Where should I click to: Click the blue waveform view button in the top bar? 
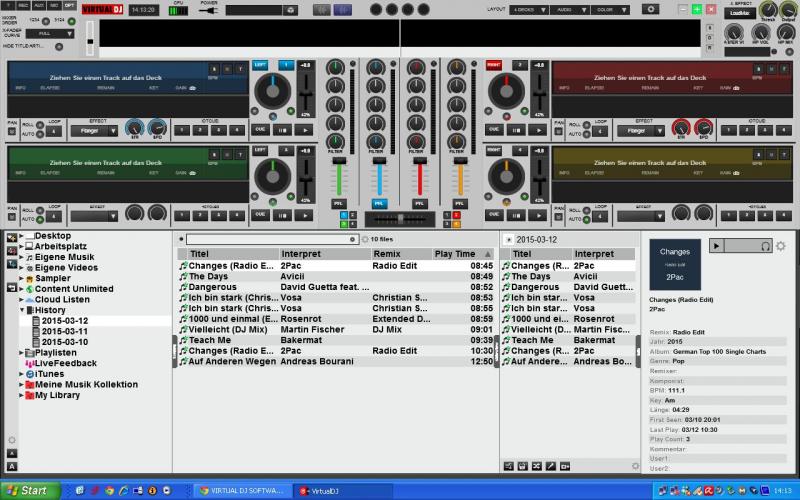342,10
